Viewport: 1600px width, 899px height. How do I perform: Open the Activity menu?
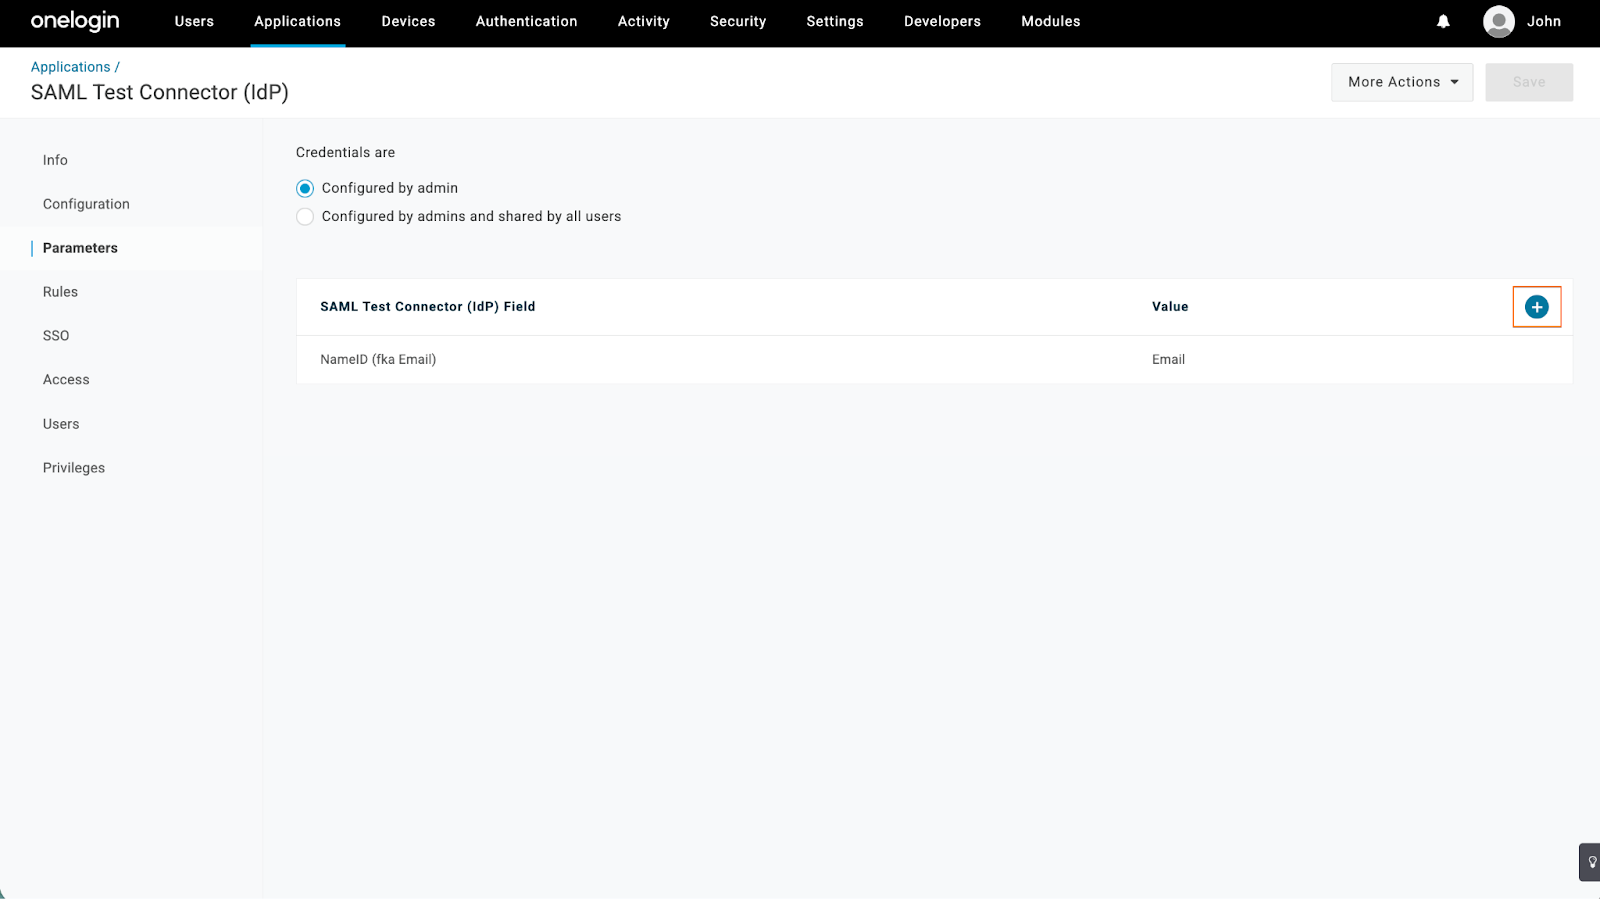point(643,21)
